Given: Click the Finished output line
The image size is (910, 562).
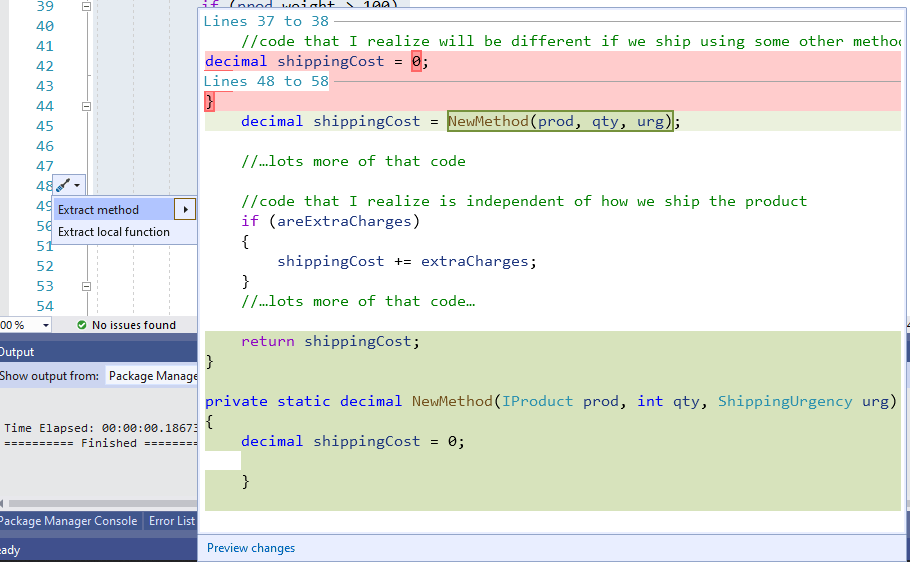Looking at the screenshot, I should click(x=101, y=443).
